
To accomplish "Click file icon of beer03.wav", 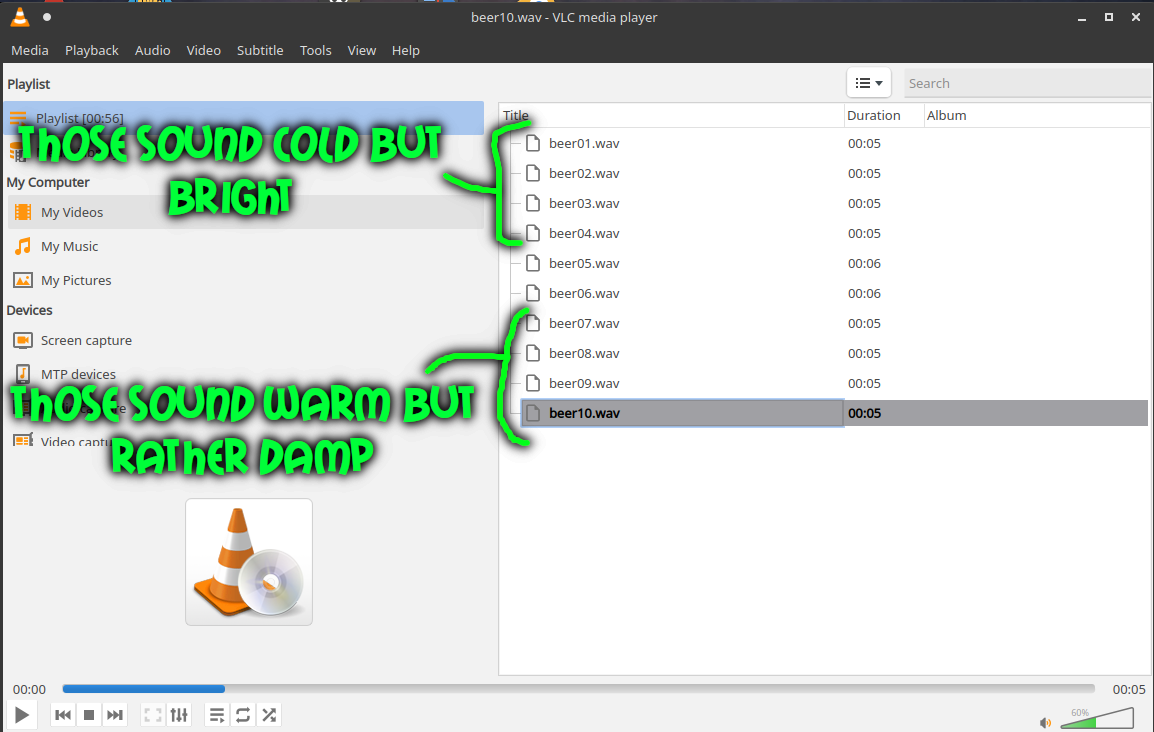I will (x=533, y=203).
